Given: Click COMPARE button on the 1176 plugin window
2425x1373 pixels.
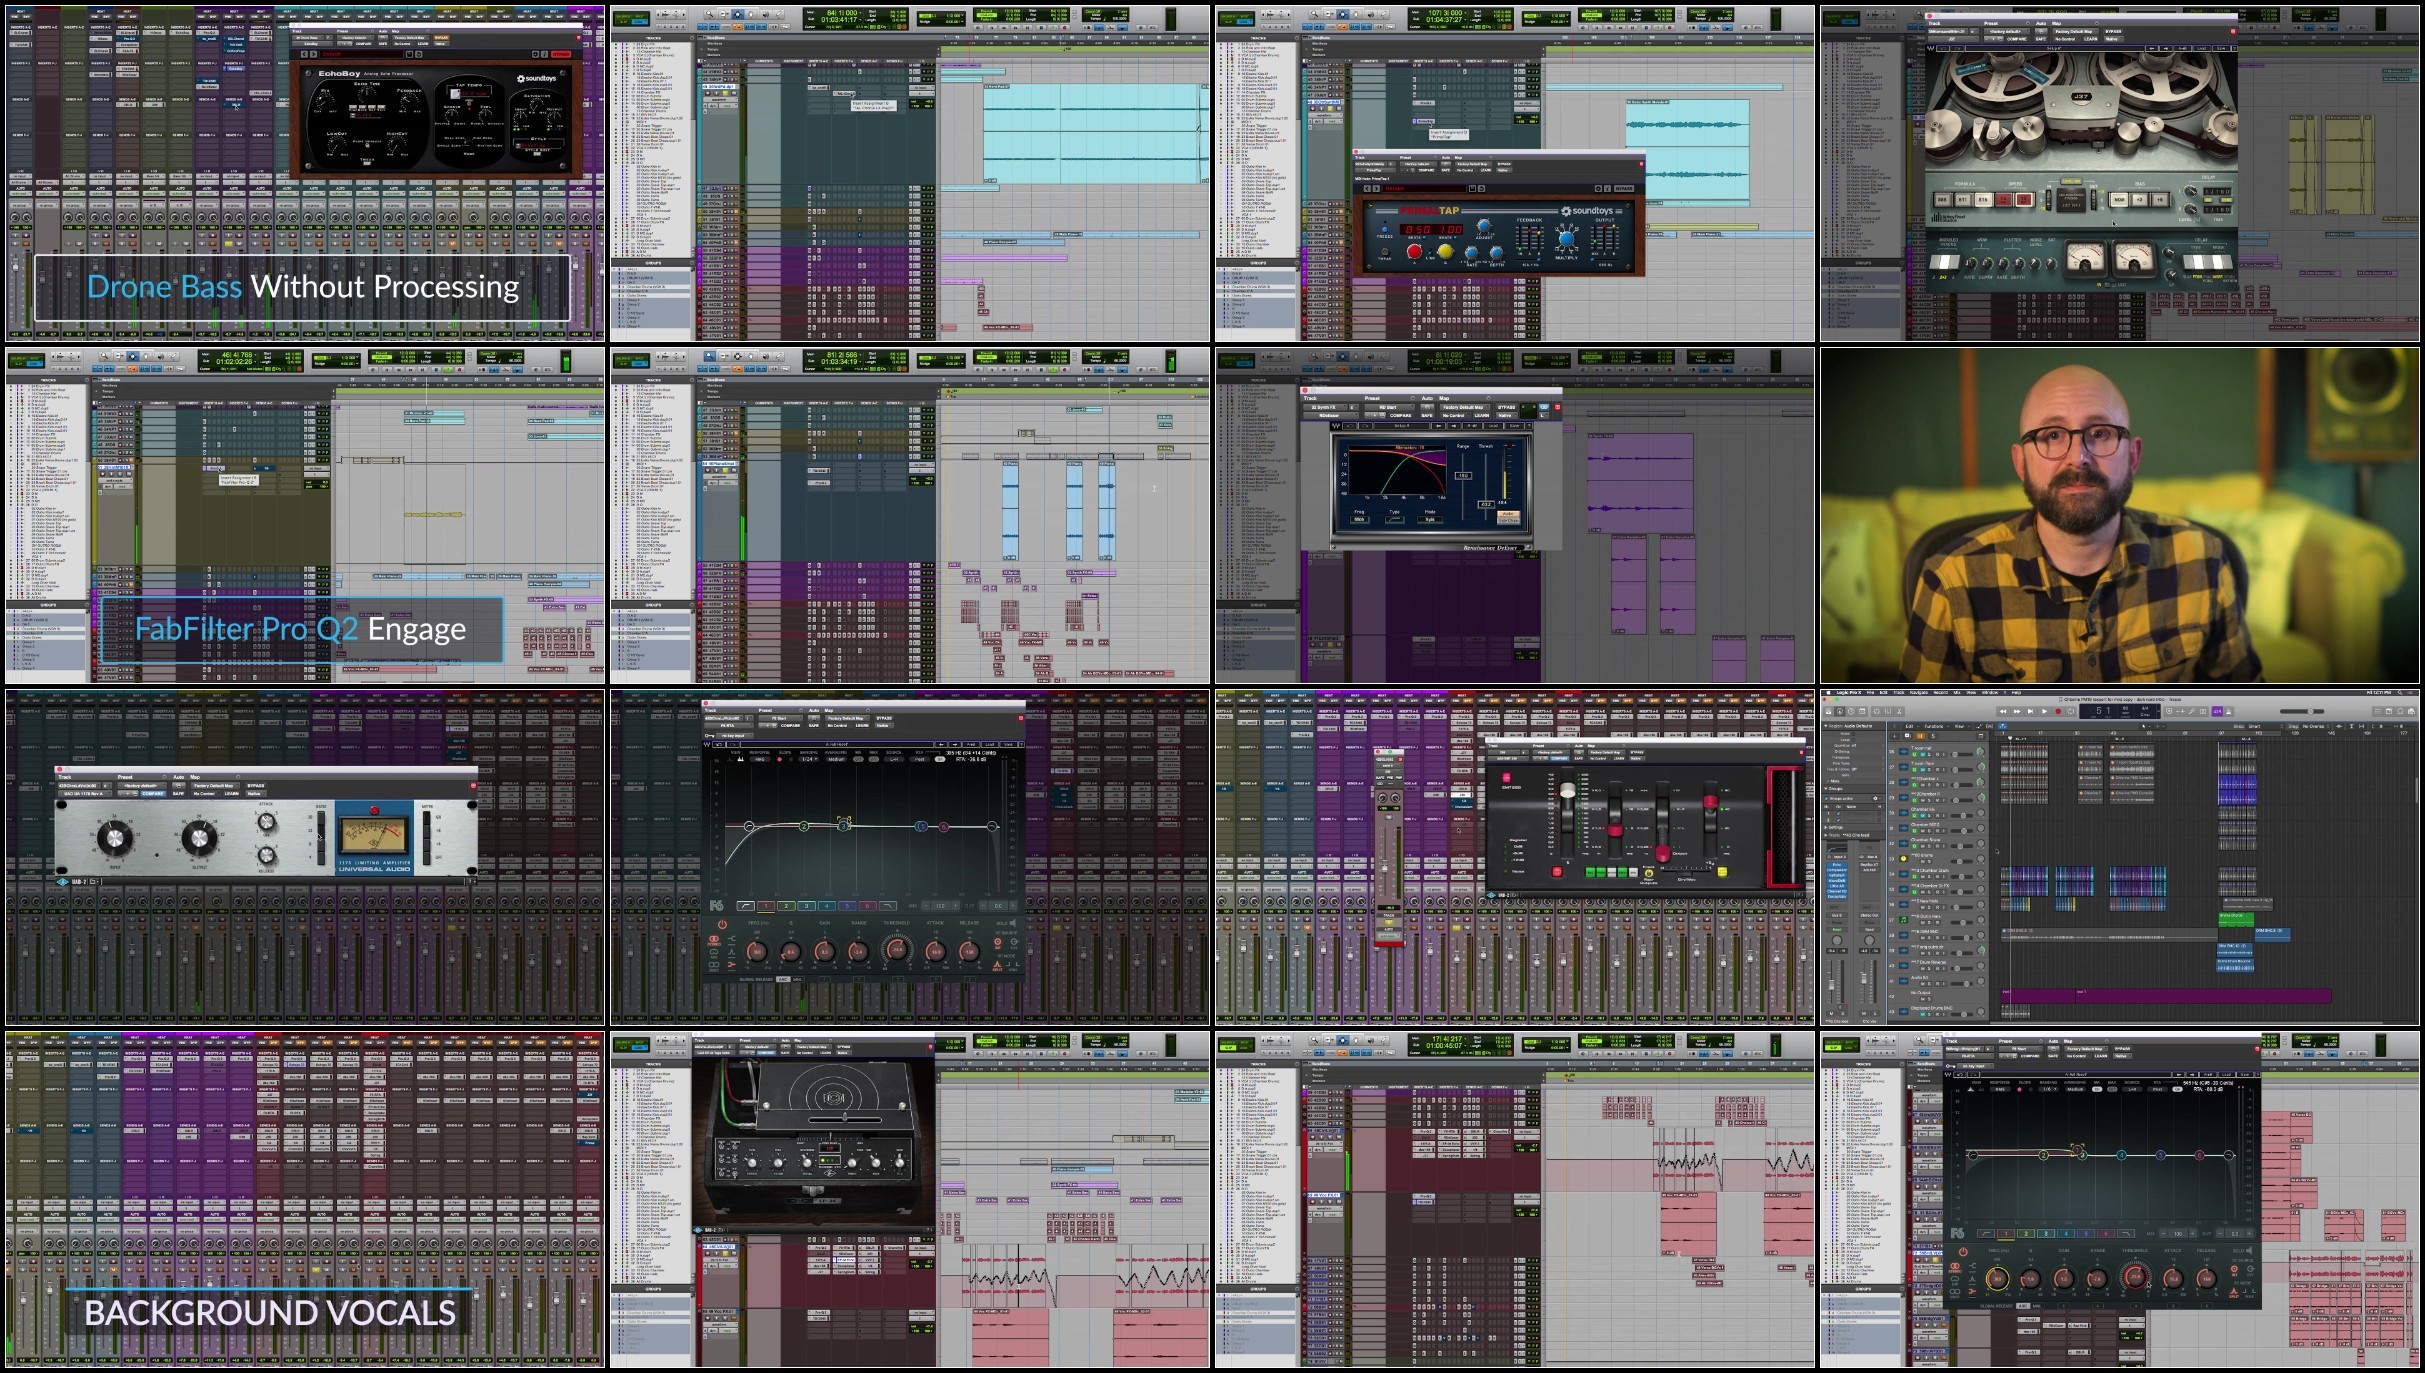Looking at the screenshot, I should click(x=152, y=794).
